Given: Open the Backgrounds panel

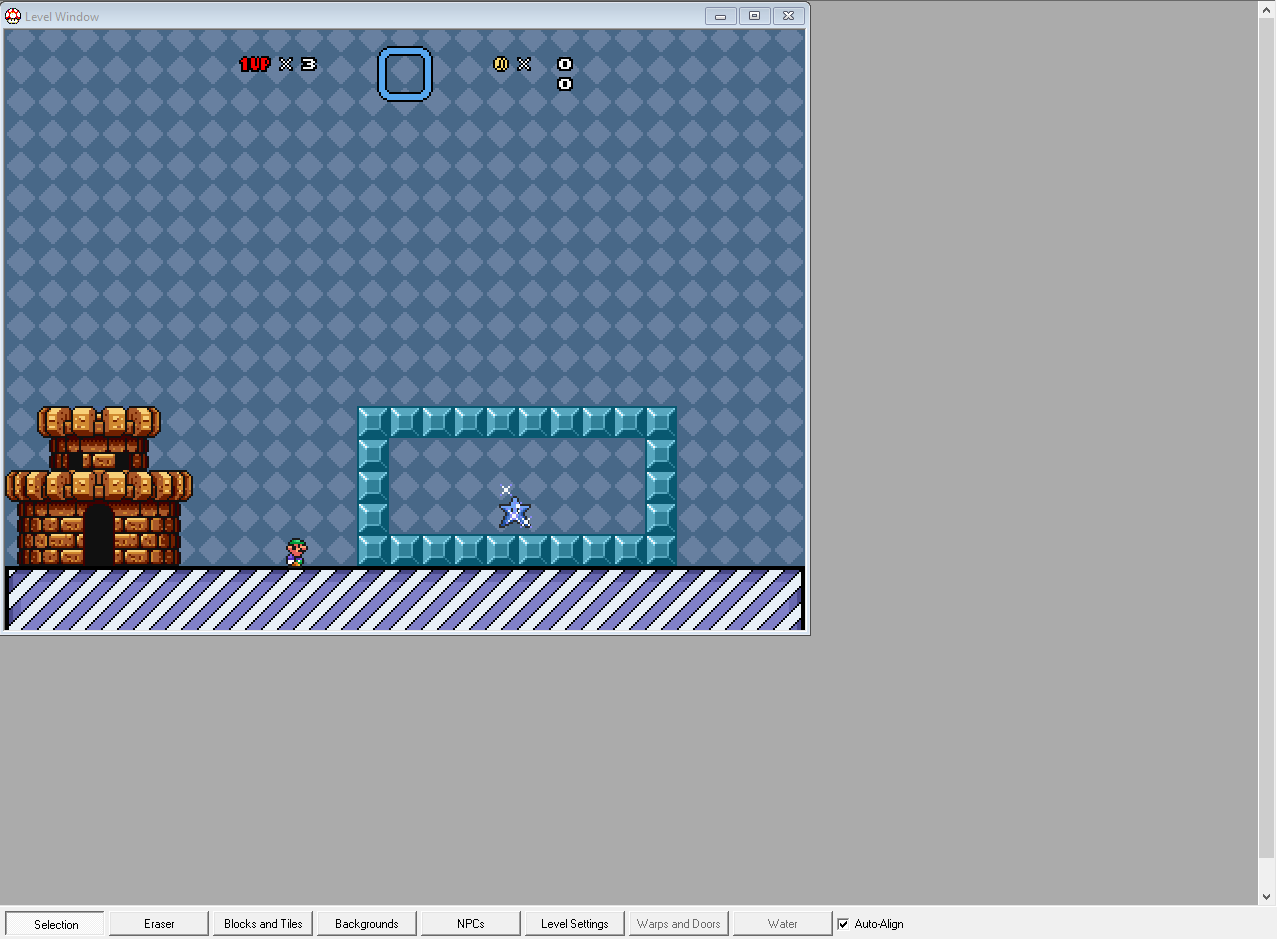Looking at the screenshot, I should coord(367,924).
